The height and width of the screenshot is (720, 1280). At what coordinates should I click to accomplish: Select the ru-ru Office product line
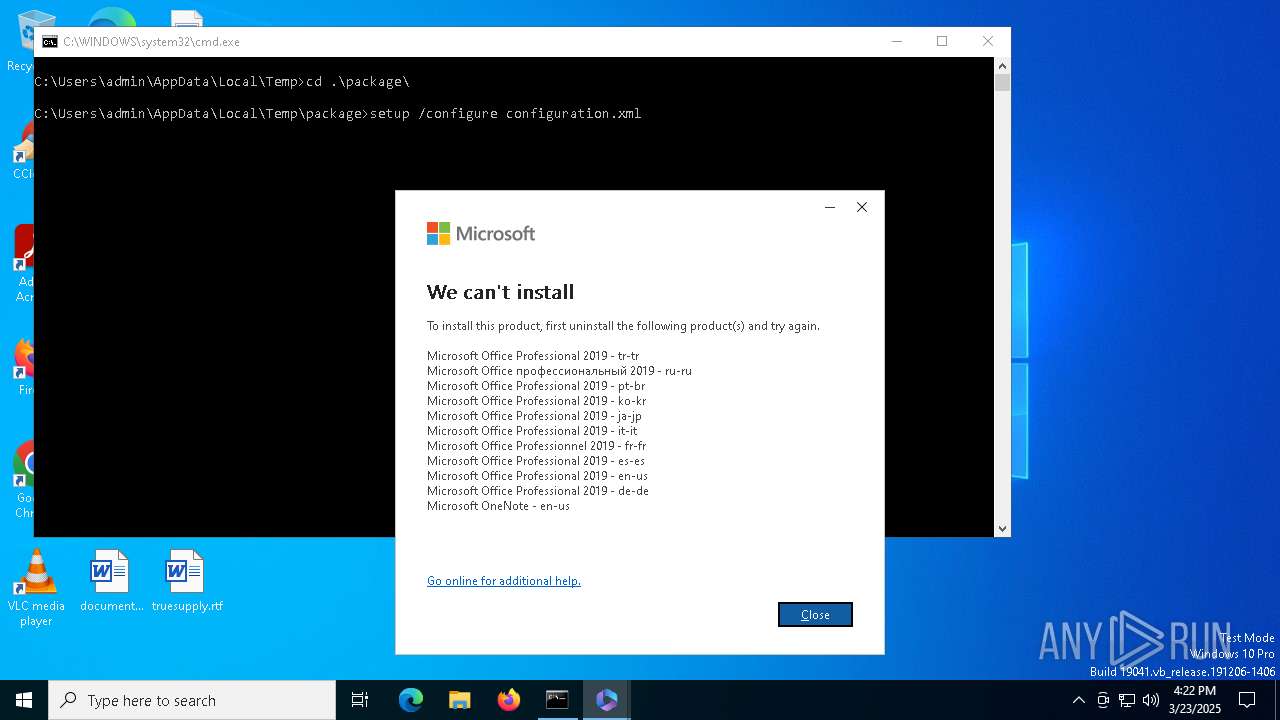(x=559, y=371)
